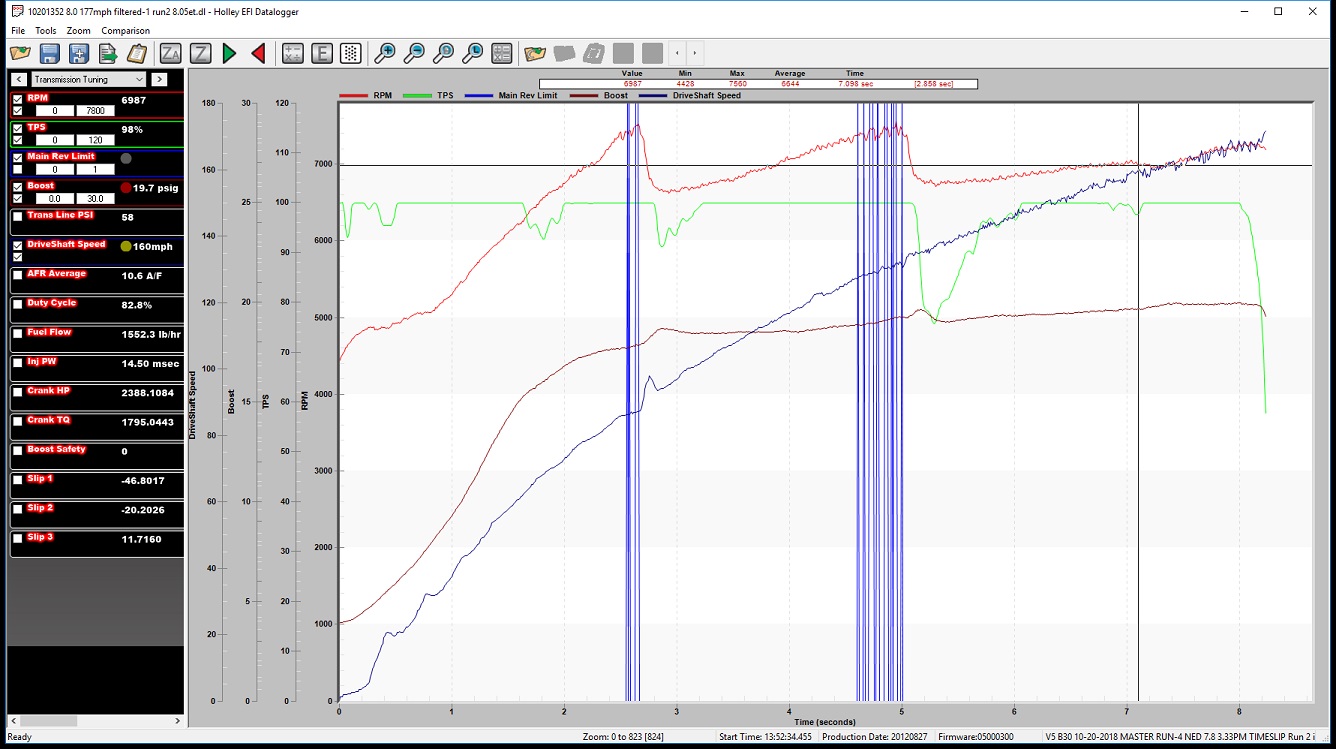Edit RPM maximum field showing 7800
Viewport: 1336px width, 749px height.
[x=95, y=111]
